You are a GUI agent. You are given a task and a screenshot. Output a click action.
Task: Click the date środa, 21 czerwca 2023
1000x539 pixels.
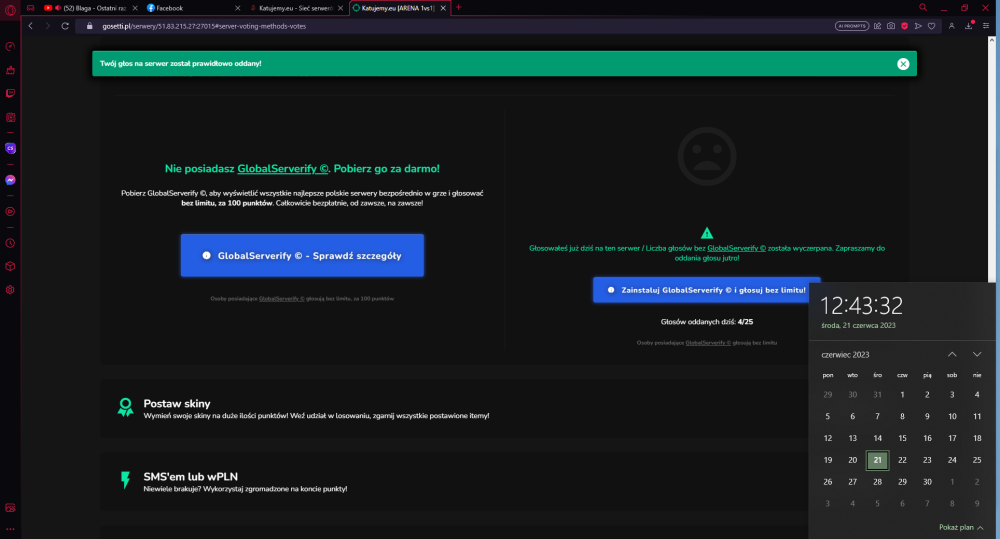(x=858, y=325)
